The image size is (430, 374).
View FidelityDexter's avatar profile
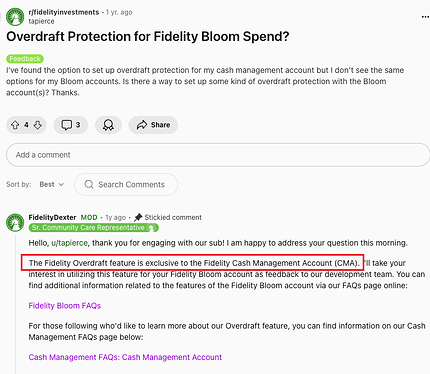pyautogui.click(x=15, y=222)
